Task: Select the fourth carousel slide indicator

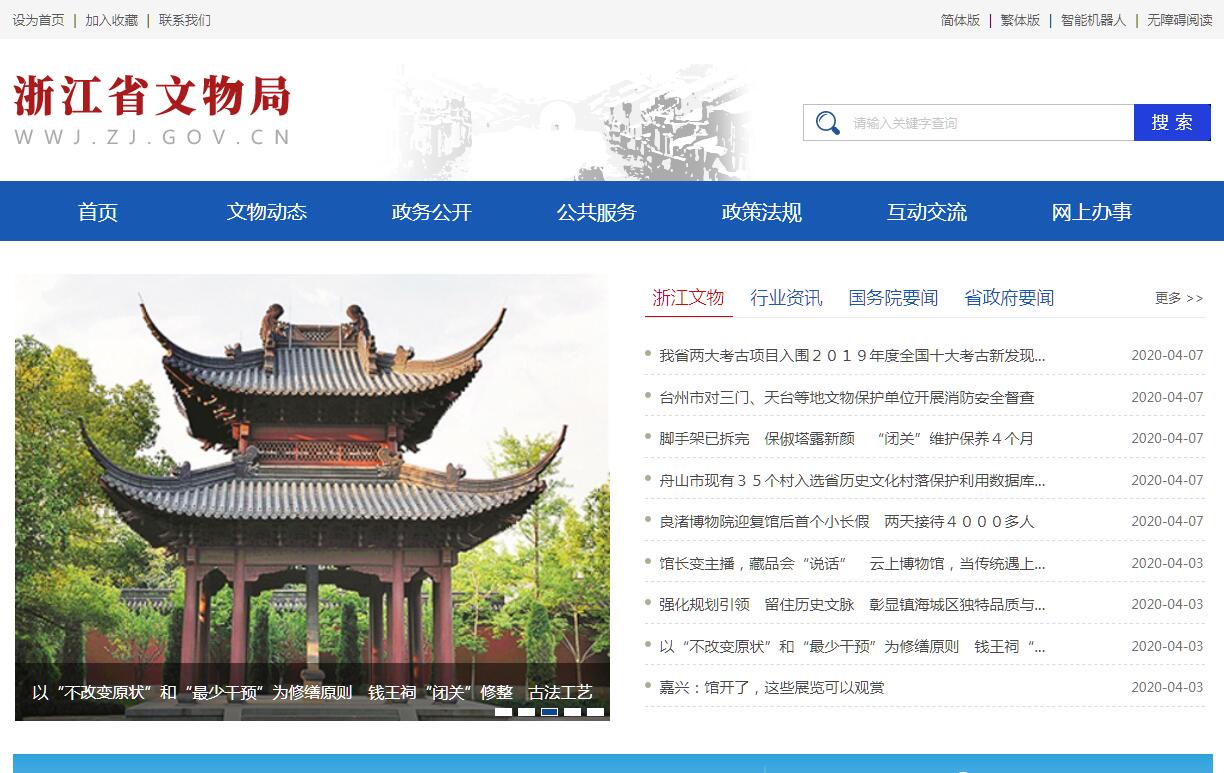Action: click(572, 712)
